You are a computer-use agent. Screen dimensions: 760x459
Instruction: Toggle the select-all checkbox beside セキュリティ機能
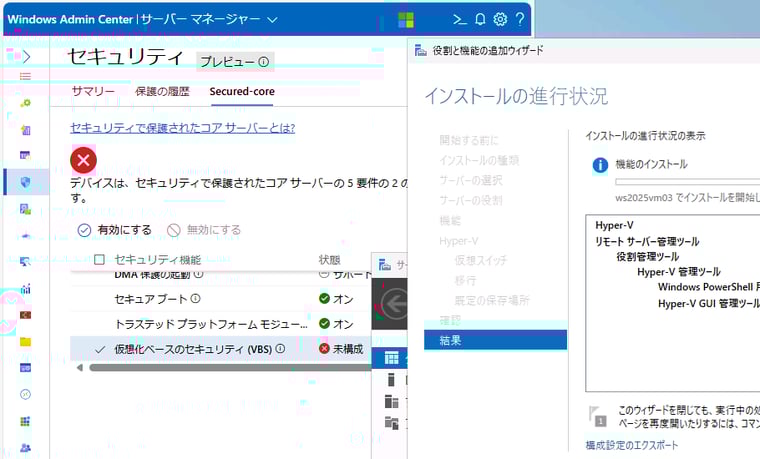pyautogui.click(x=99, y=260)
